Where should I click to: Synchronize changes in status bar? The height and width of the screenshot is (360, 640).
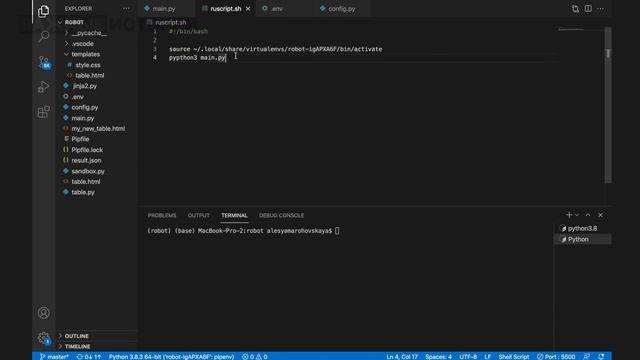(89, 356)
